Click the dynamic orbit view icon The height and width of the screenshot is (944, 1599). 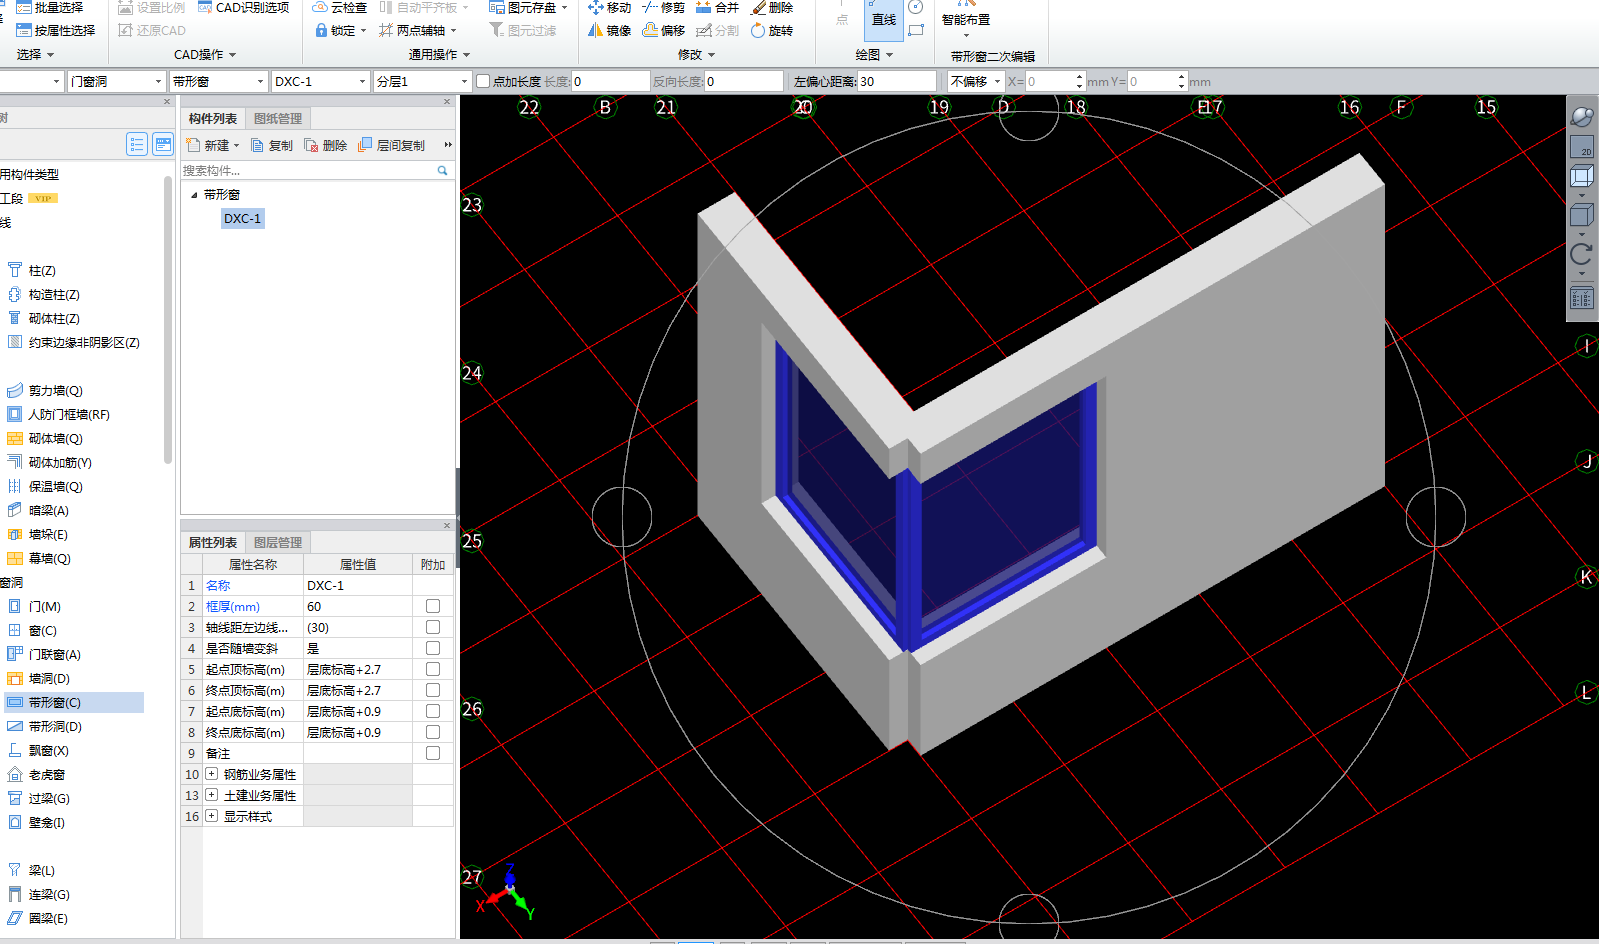tap(1582, 116)
